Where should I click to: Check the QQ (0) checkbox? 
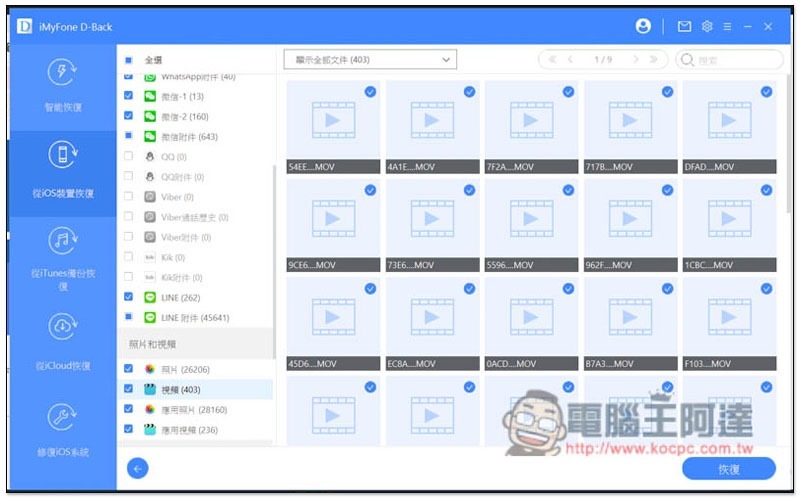[129, 156]
